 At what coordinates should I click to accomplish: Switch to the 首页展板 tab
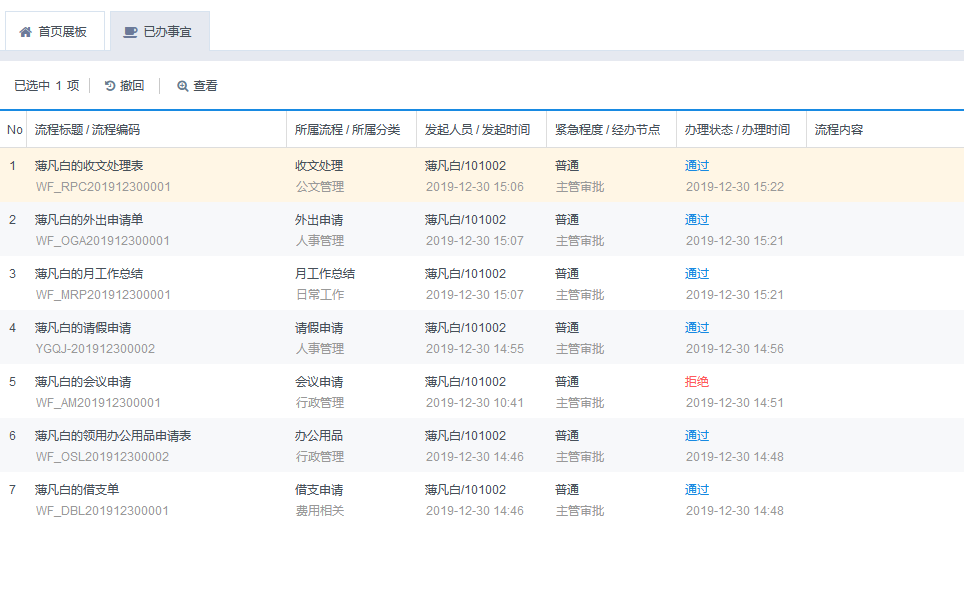pos(54,32)
